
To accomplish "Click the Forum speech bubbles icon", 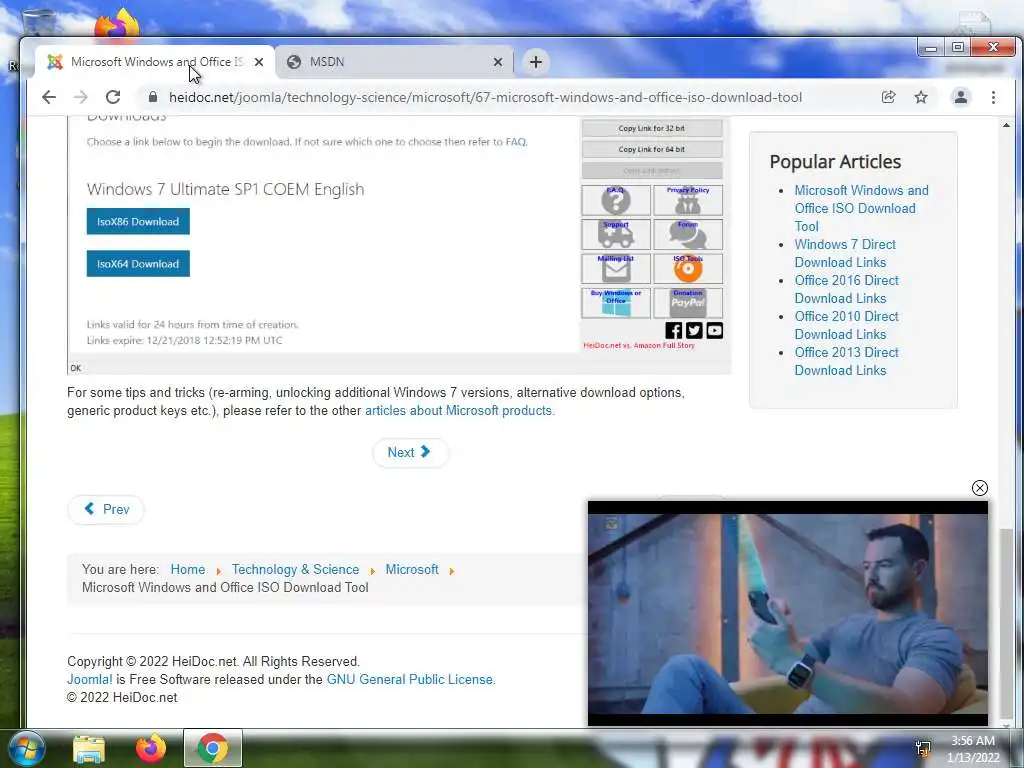I will tap(688, 234).
